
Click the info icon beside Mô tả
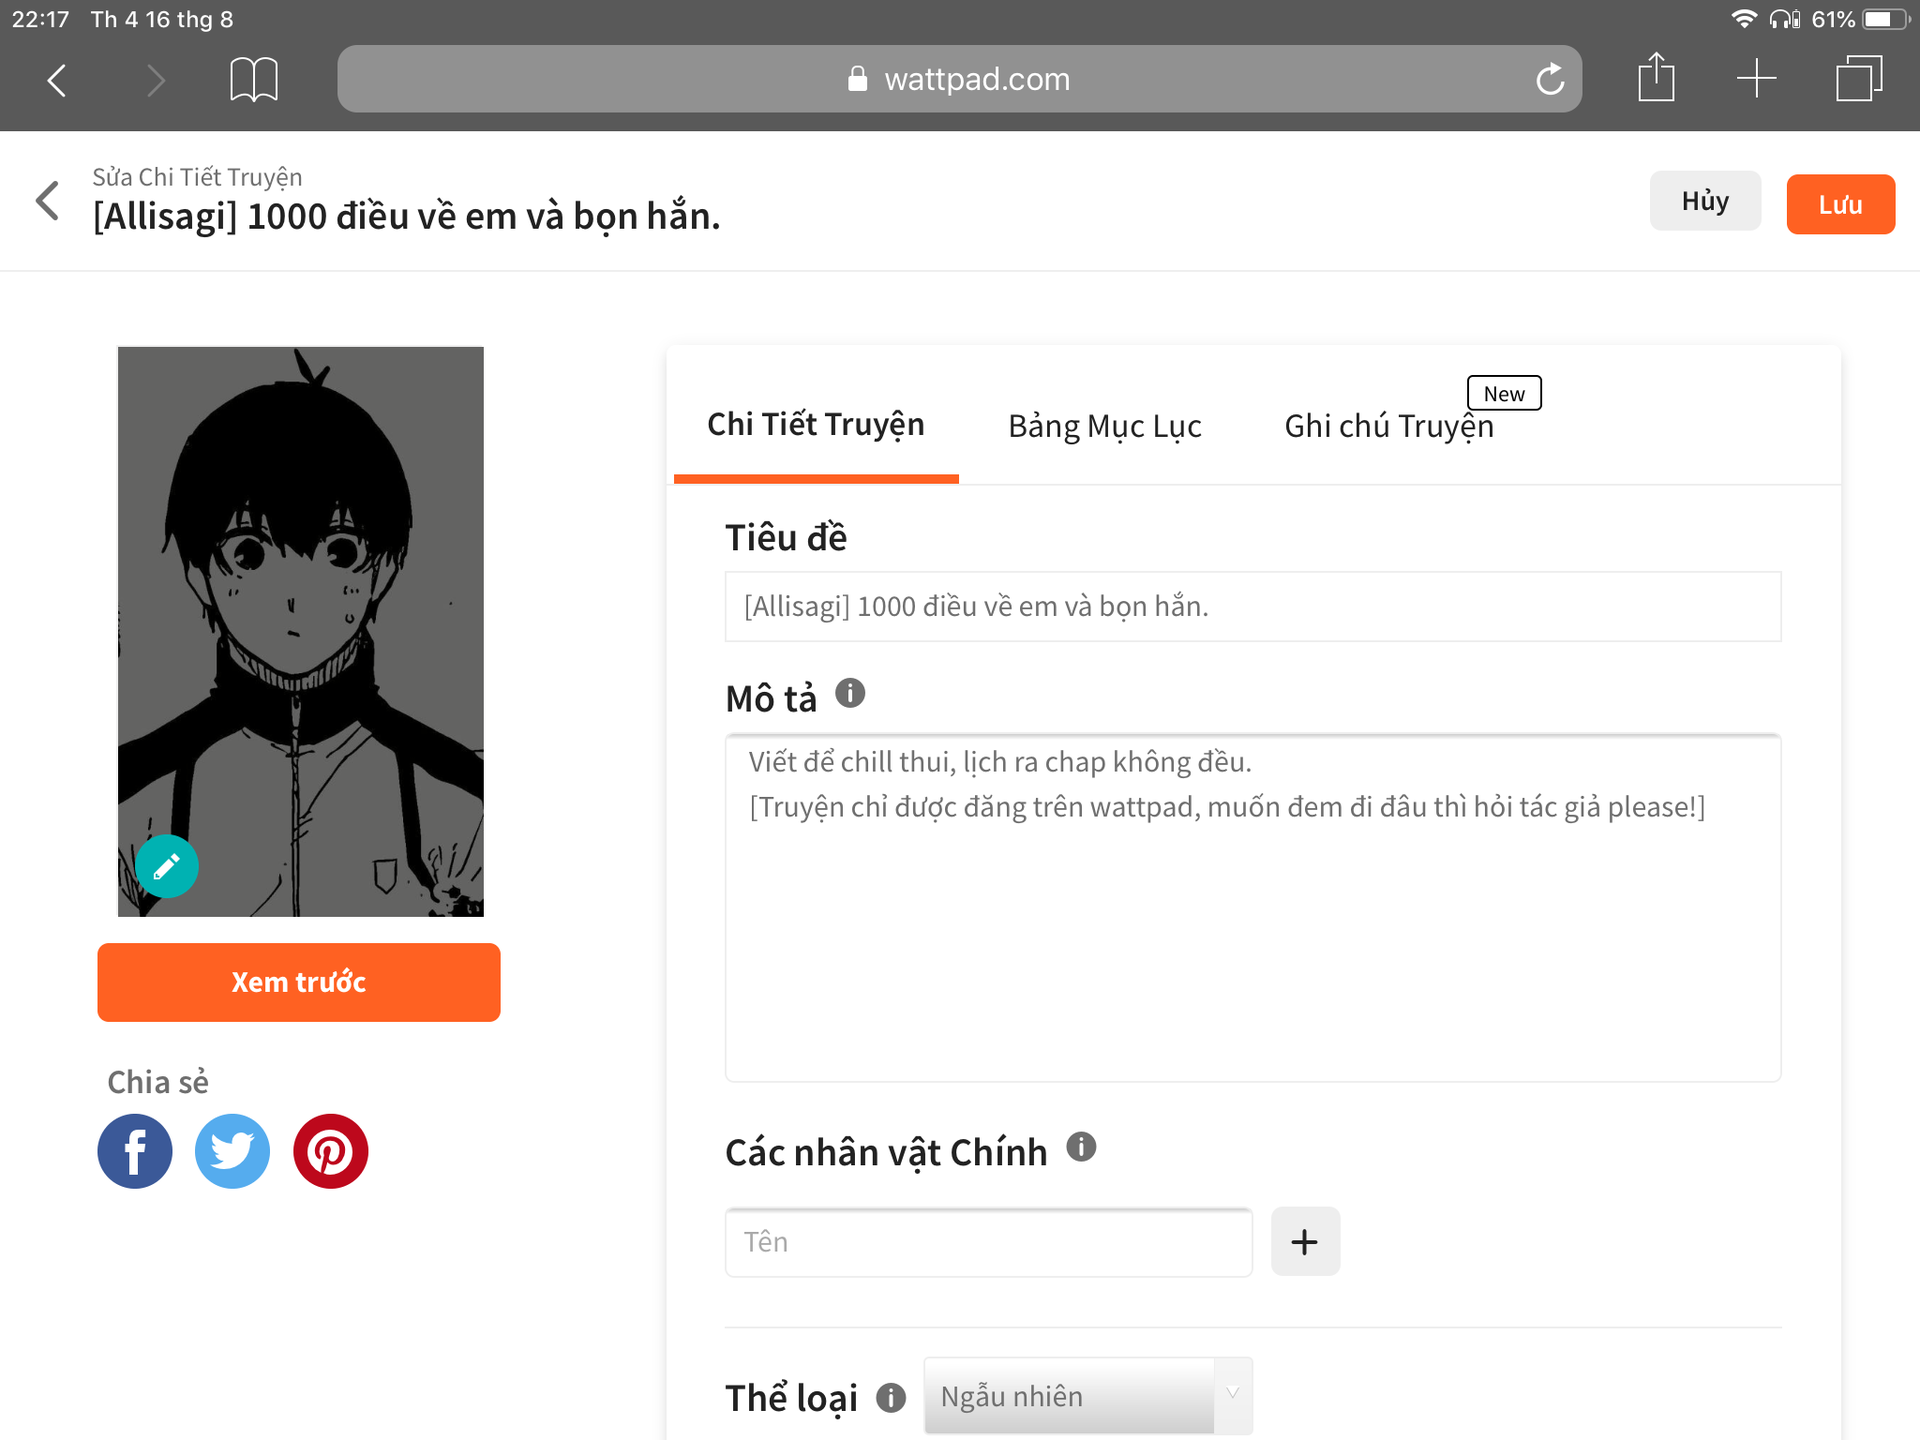[x=850, y=693]
